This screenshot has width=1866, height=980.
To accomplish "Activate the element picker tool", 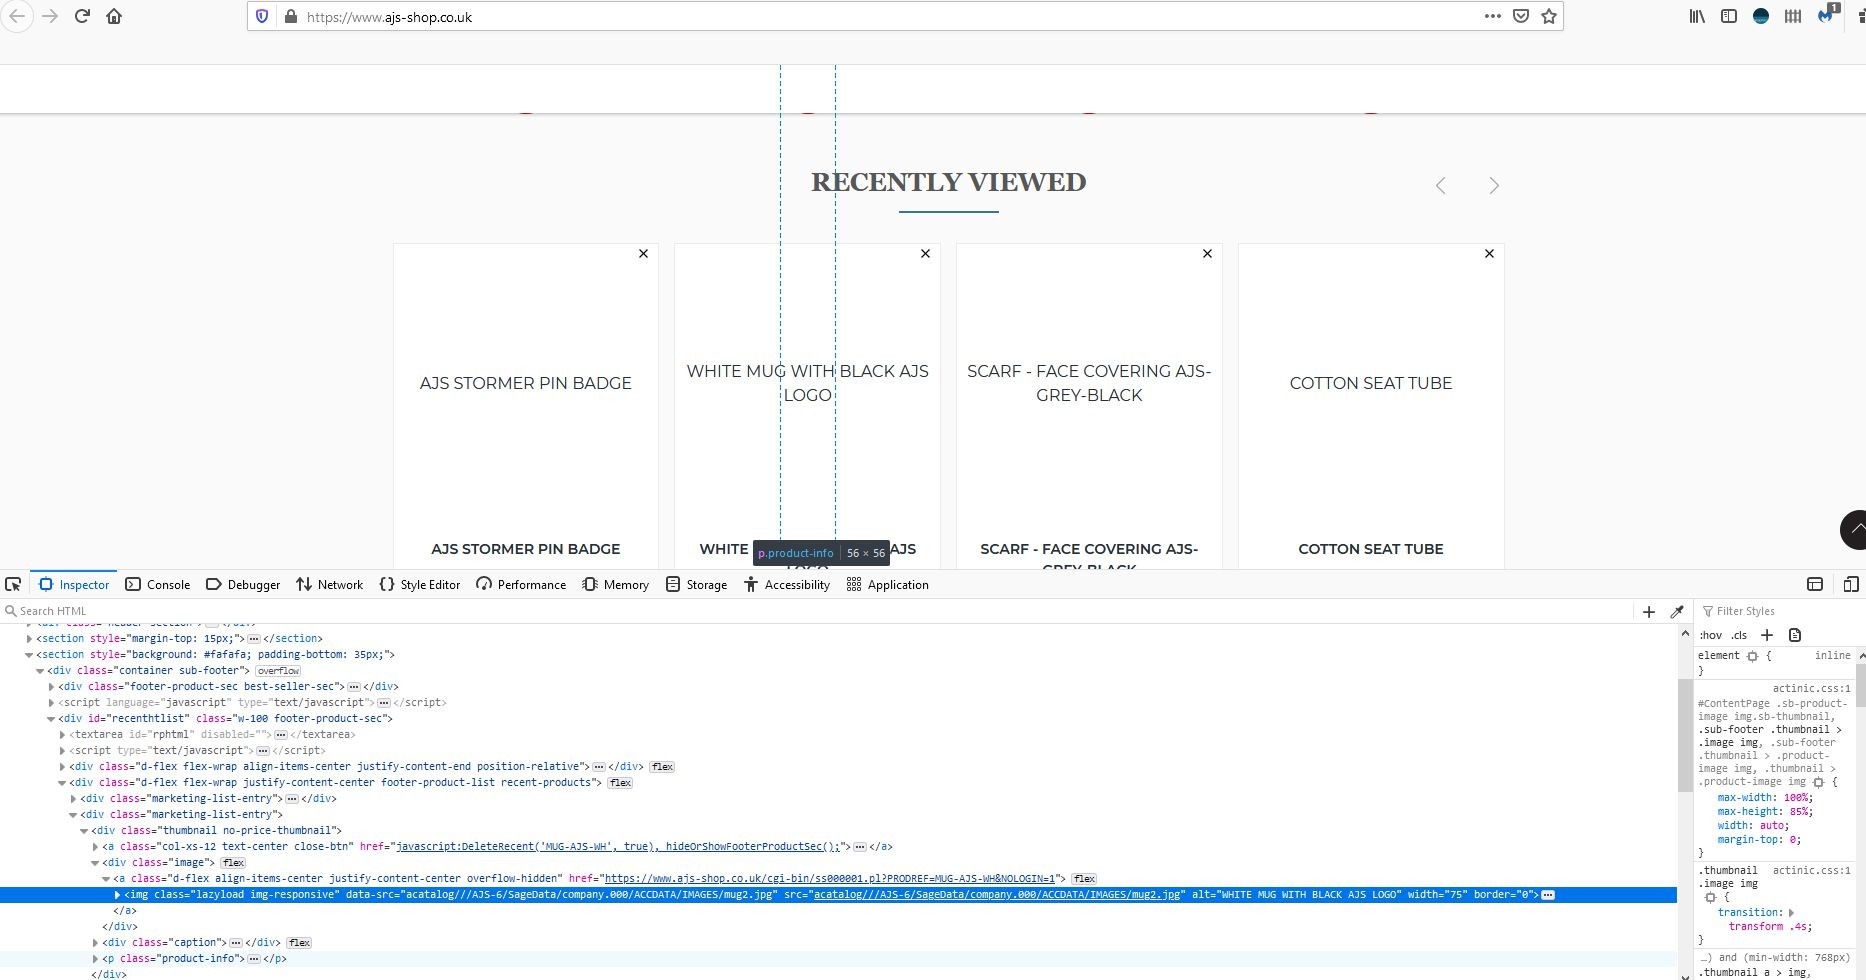I will point(13,584).
